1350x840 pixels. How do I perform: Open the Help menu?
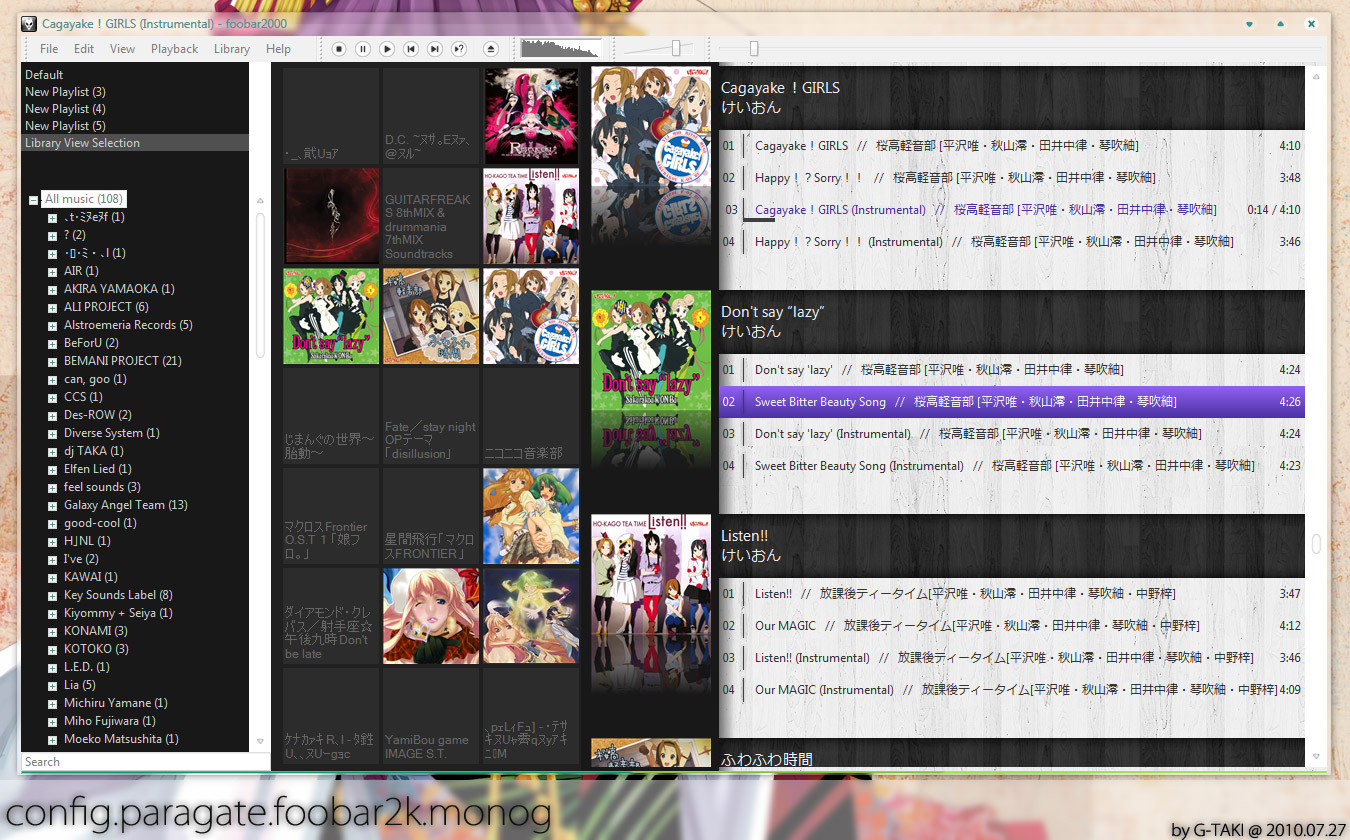coord(279,49)
